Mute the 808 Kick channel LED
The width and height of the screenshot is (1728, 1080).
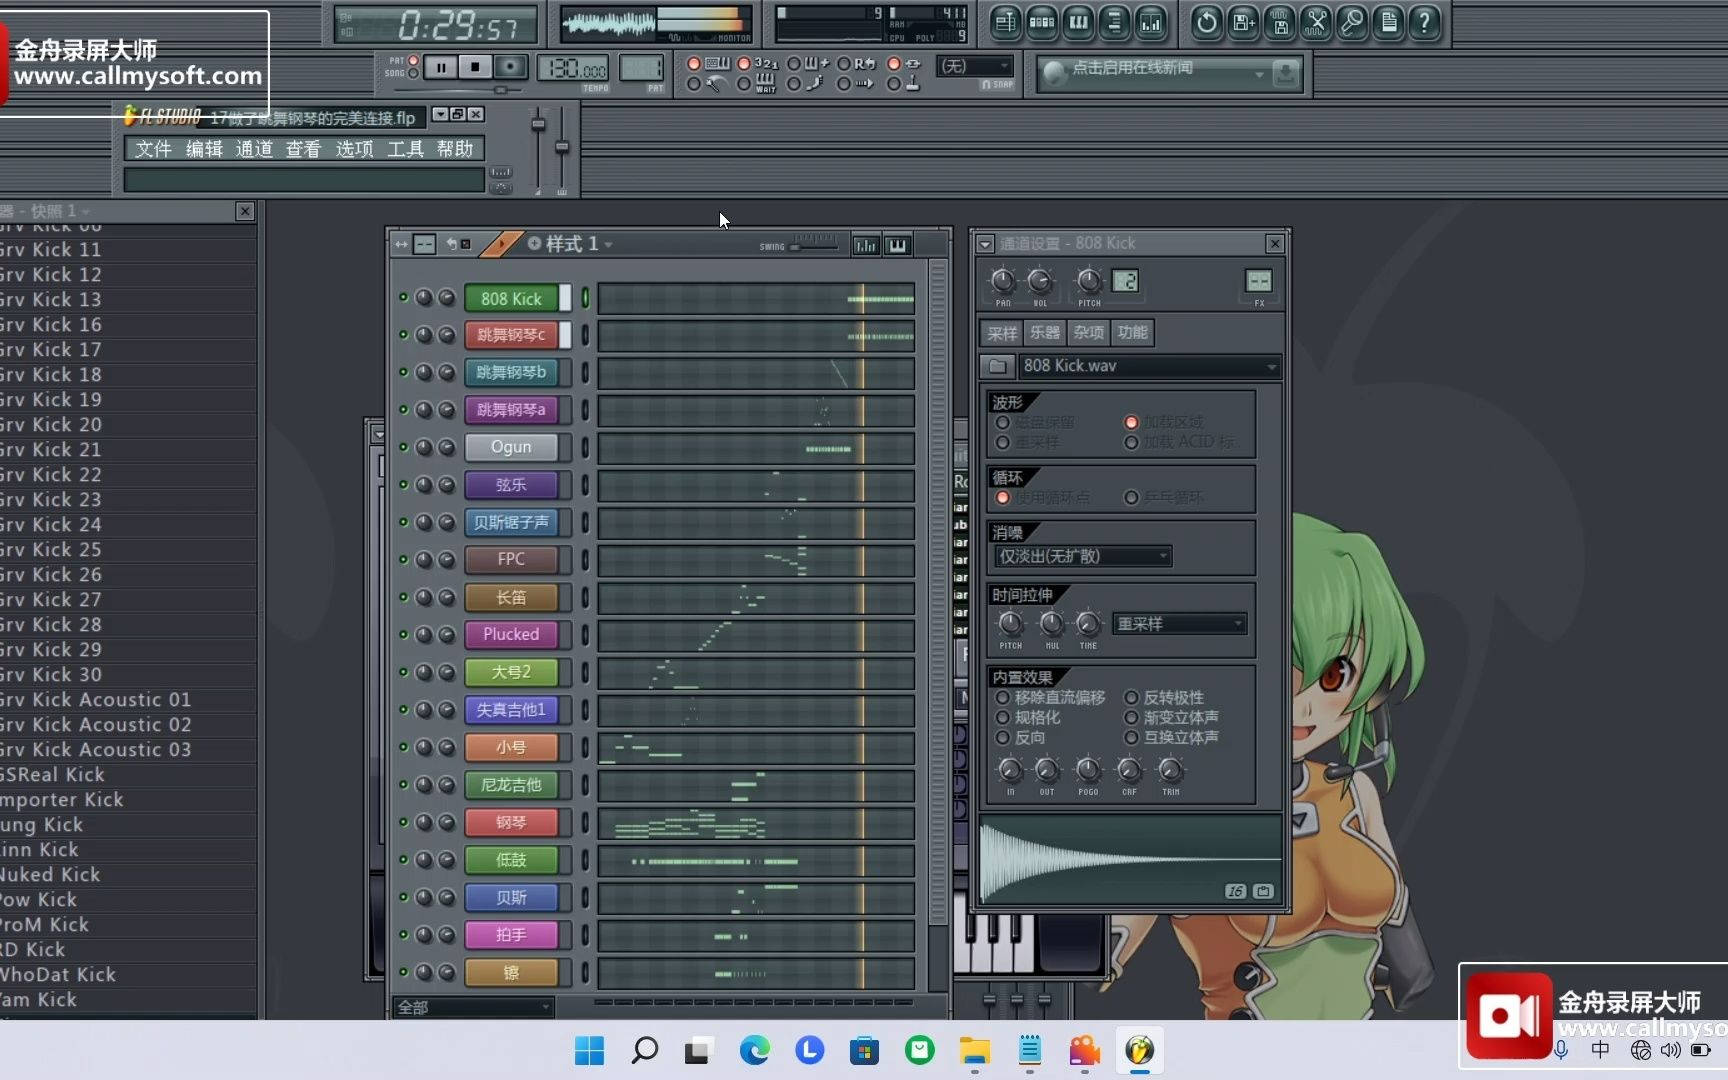403,297
